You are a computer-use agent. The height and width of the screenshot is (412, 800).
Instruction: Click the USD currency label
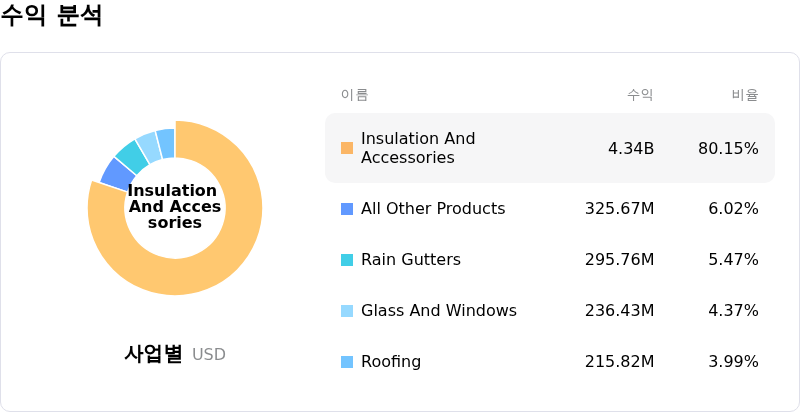(x=209, y=355)
